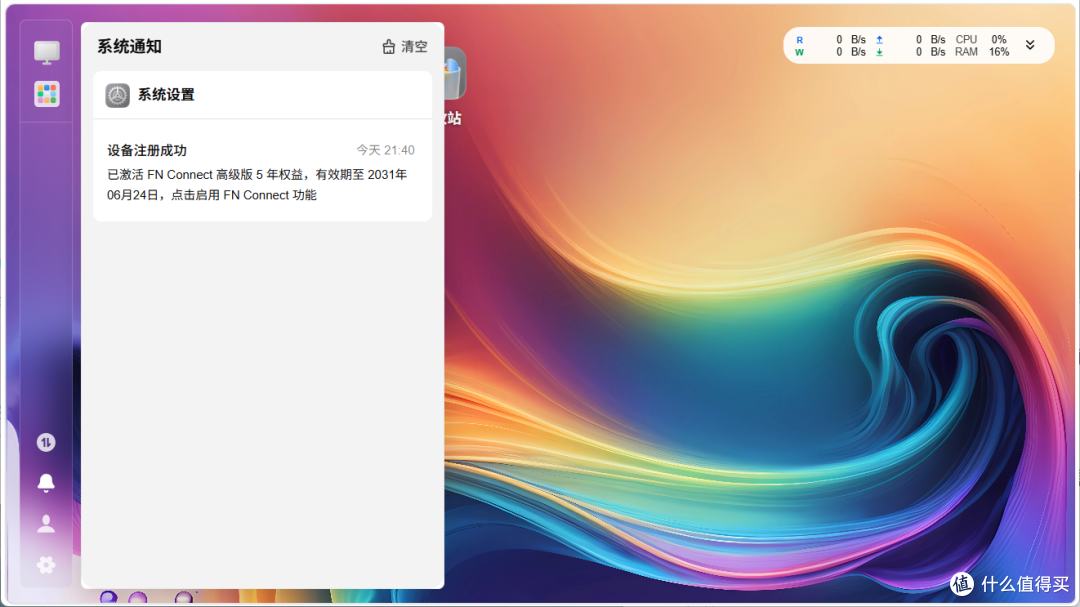Open the 设备注册成功 notification title
Viewport: 1080px width, 607px height.
147,150
